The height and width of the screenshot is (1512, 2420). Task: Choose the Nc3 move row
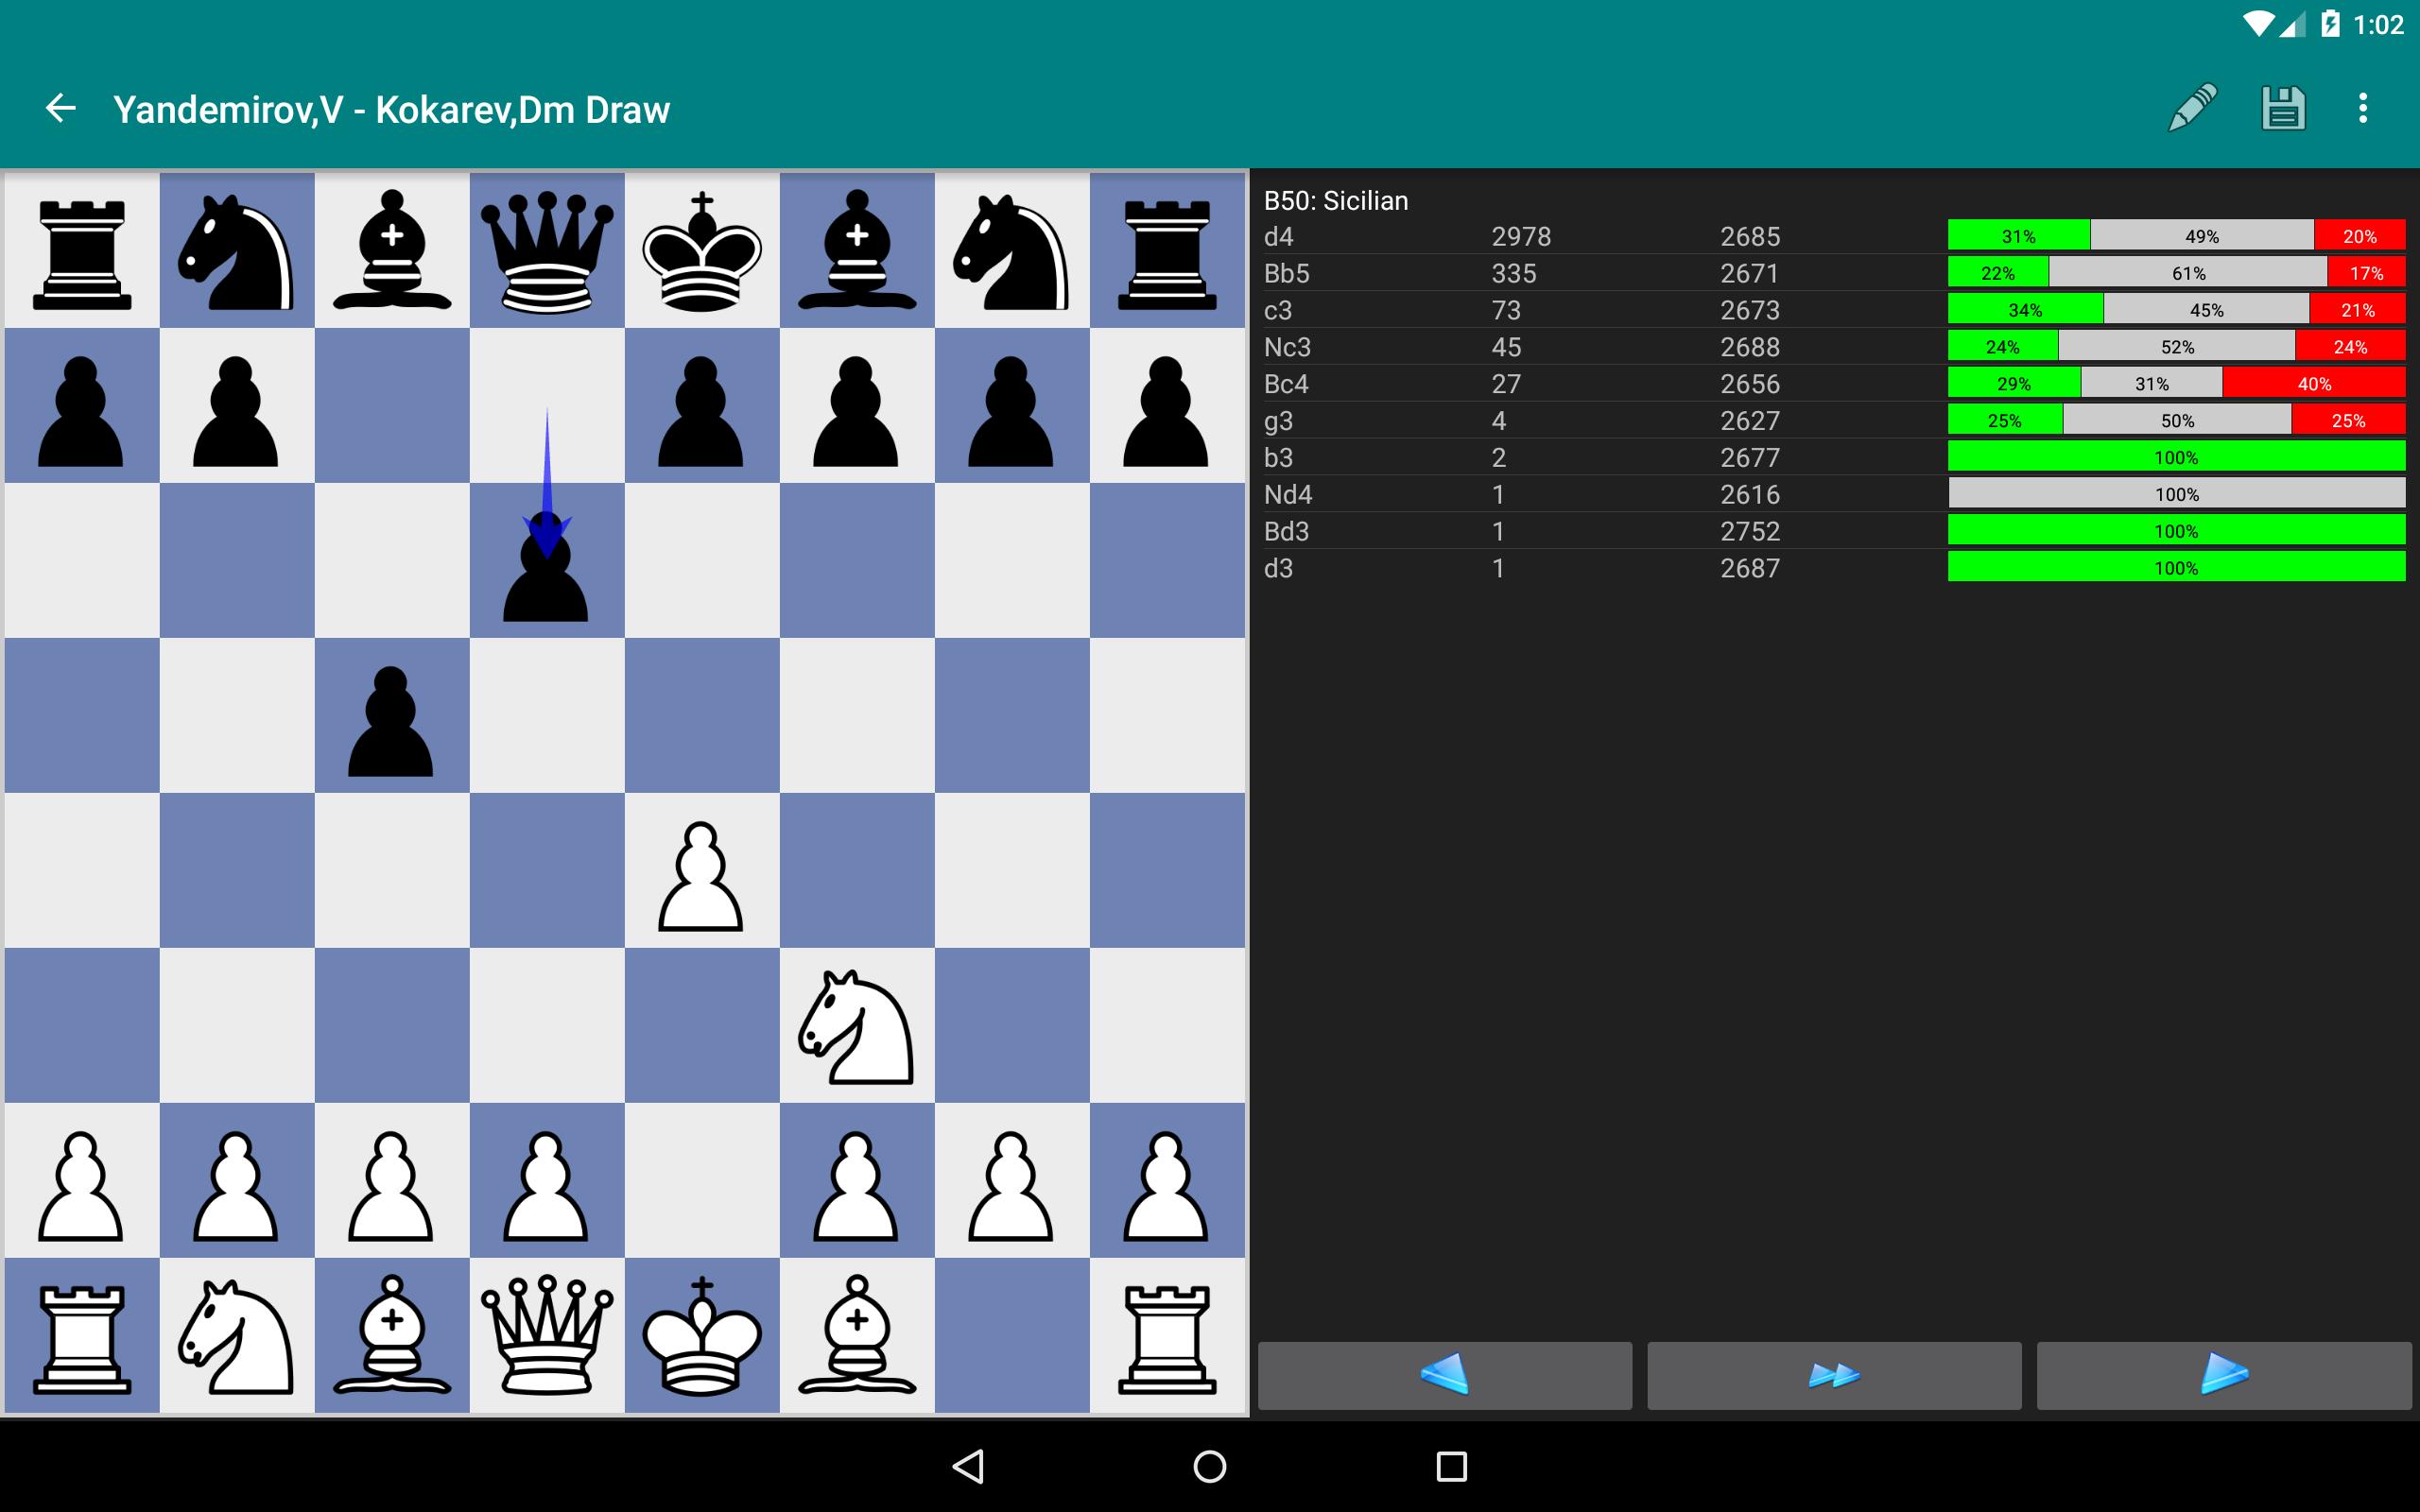click(x=1834, y=347)
